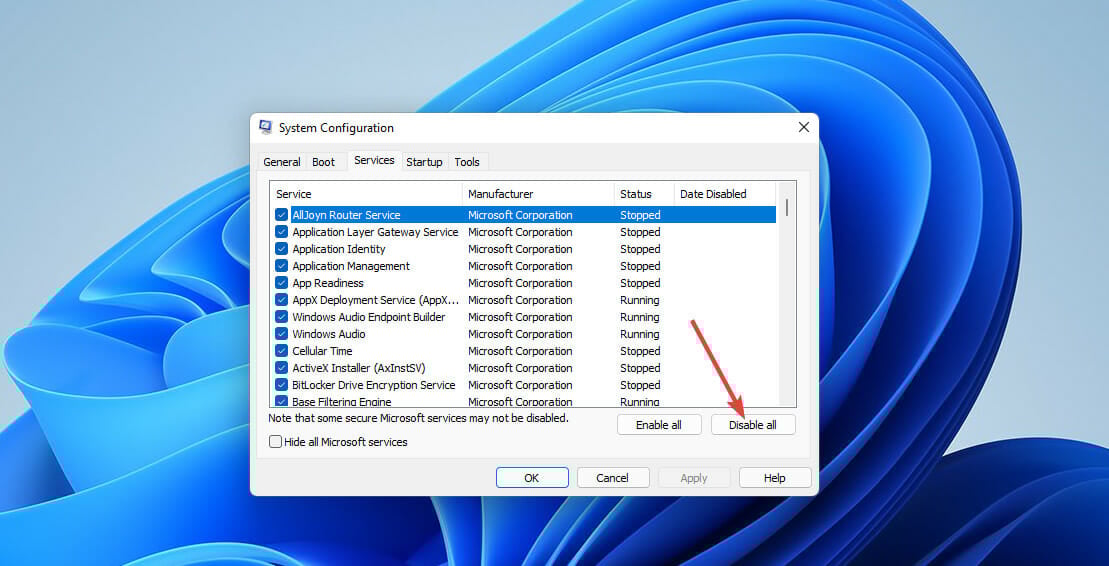The height and width of the screenshot is (566, 1109).
Task: Click the services list vertical scrollbar thumb
Action: [x=786, y=207]
